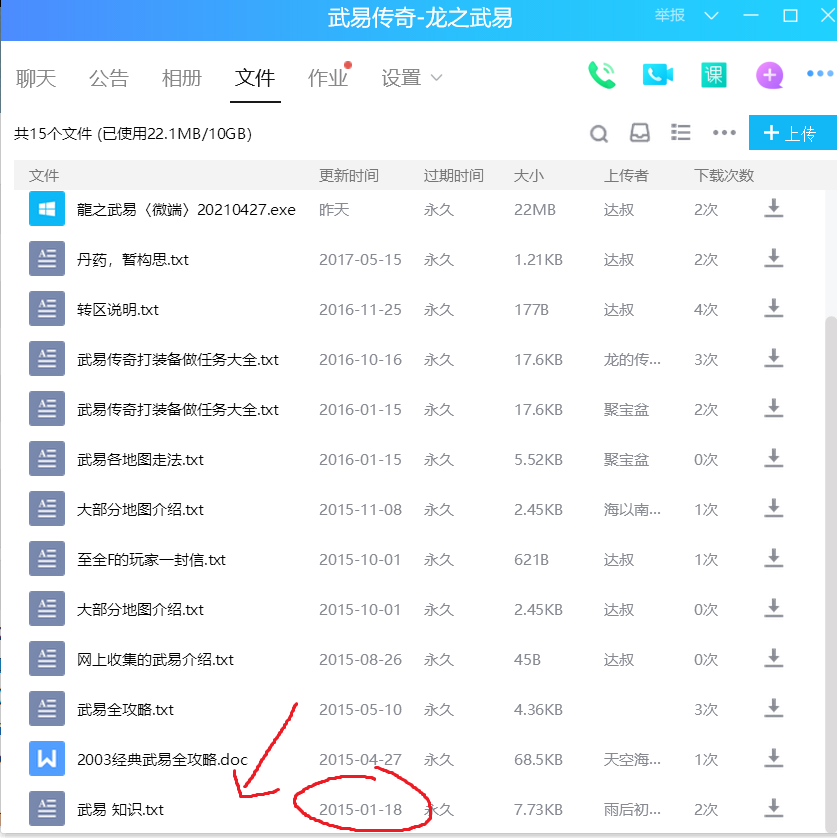Open the green class (课) icon

pos(713,75)
